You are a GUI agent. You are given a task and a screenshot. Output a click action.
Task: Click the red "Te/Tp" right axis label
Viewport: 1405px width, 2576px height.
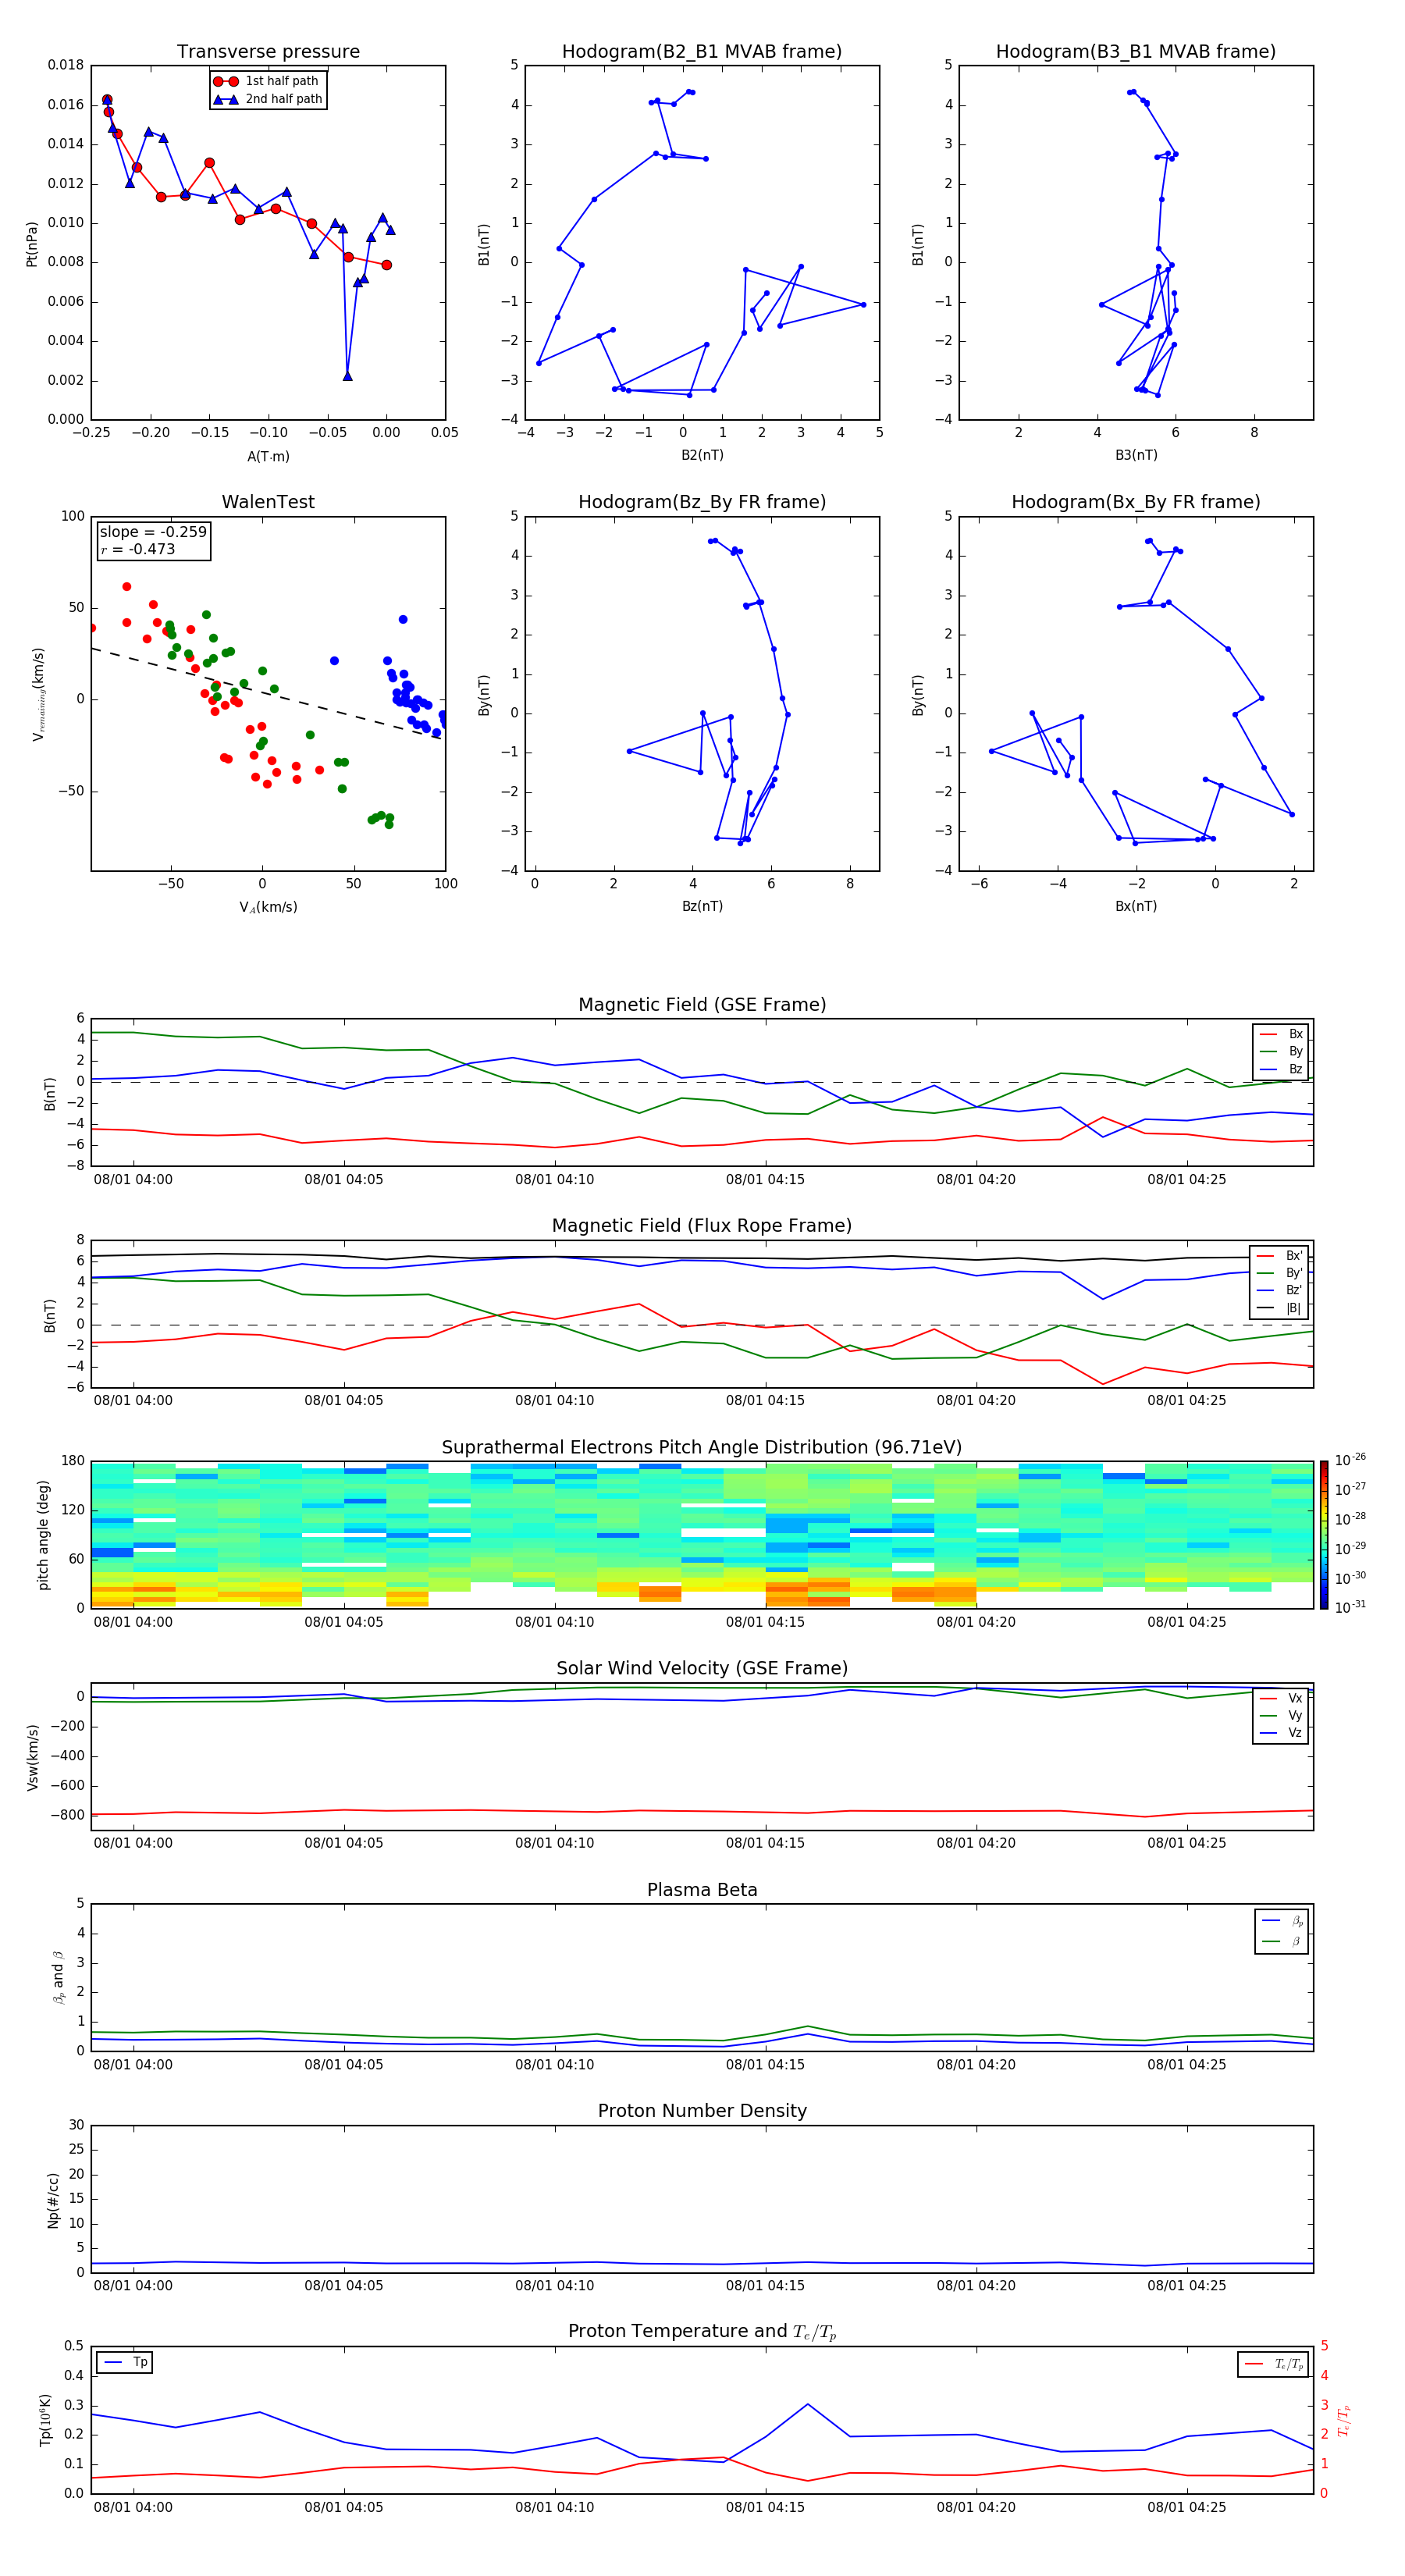(1345, 2421)
